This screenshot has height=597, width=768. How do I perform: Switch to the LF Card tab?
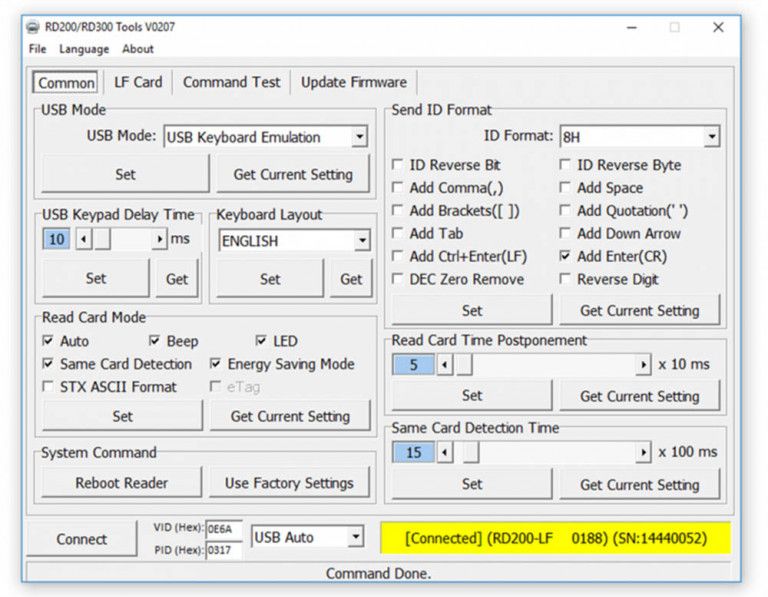(x=137, y=82)
